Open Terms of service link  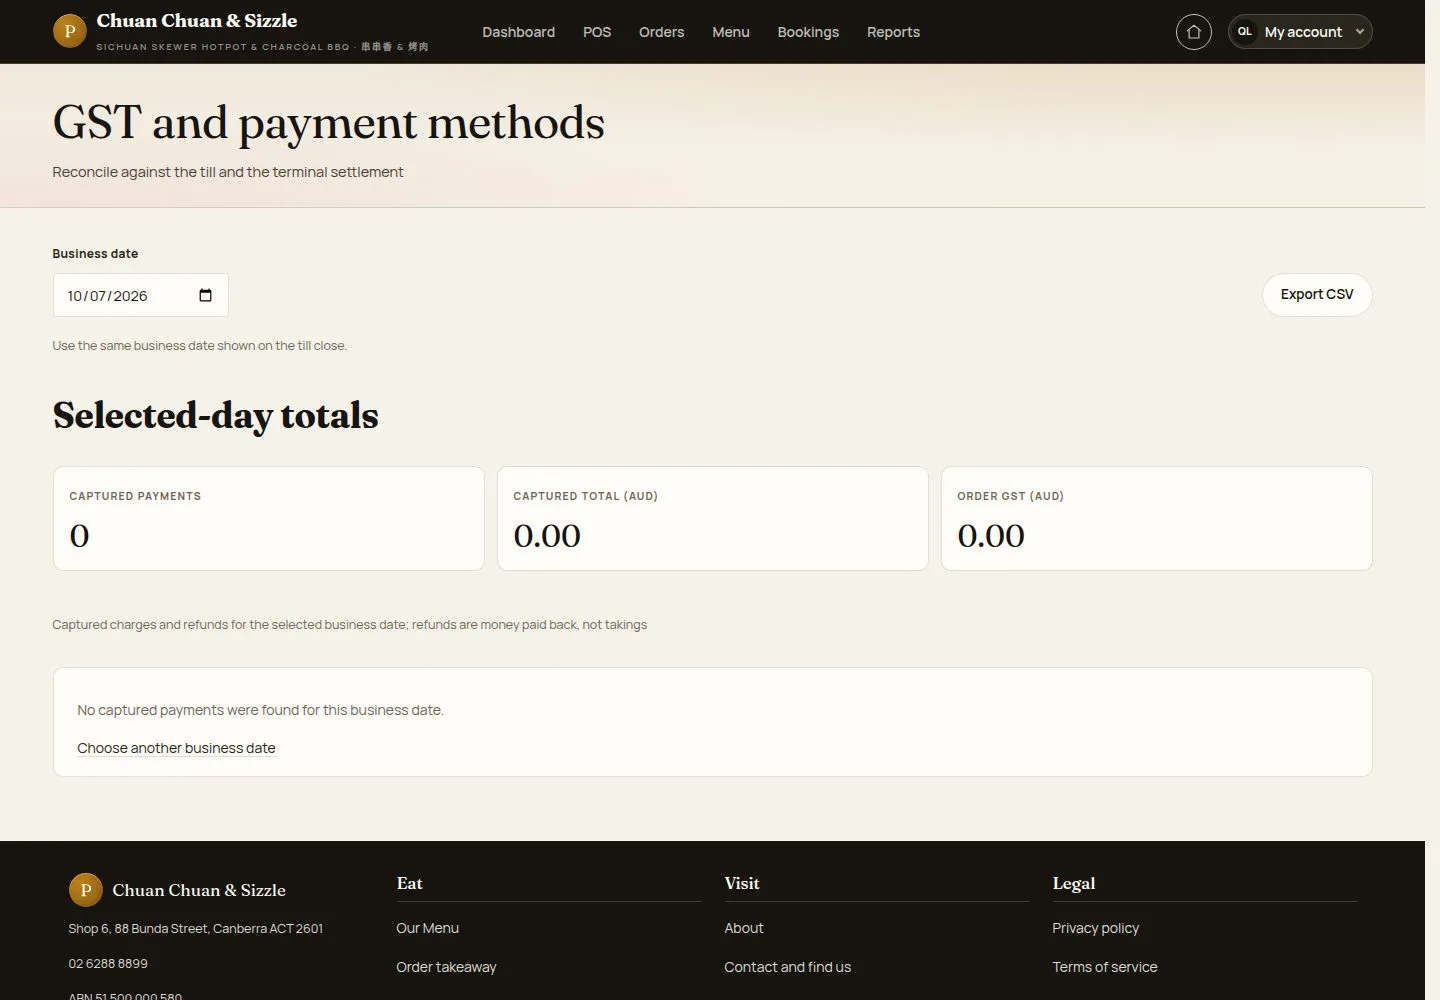(1104, 967)
